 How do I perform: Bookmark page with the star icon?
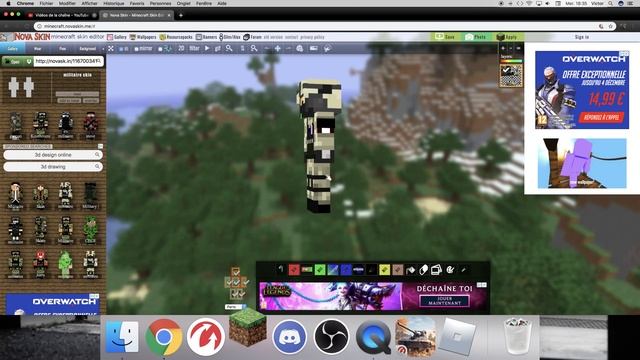(611, 26)
